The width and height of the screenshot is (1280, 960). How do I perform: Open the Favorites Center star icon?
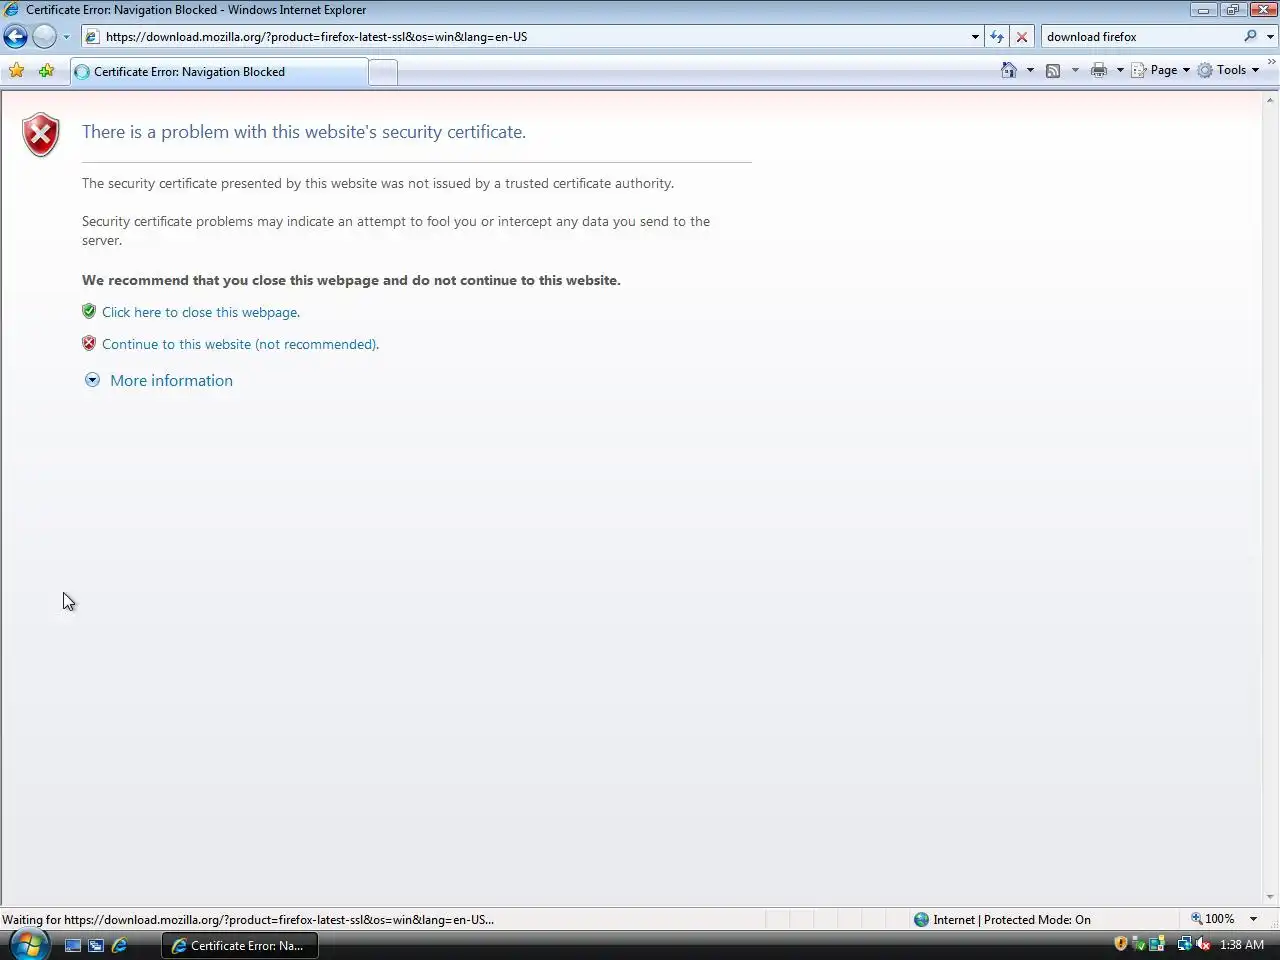[16, 71]
